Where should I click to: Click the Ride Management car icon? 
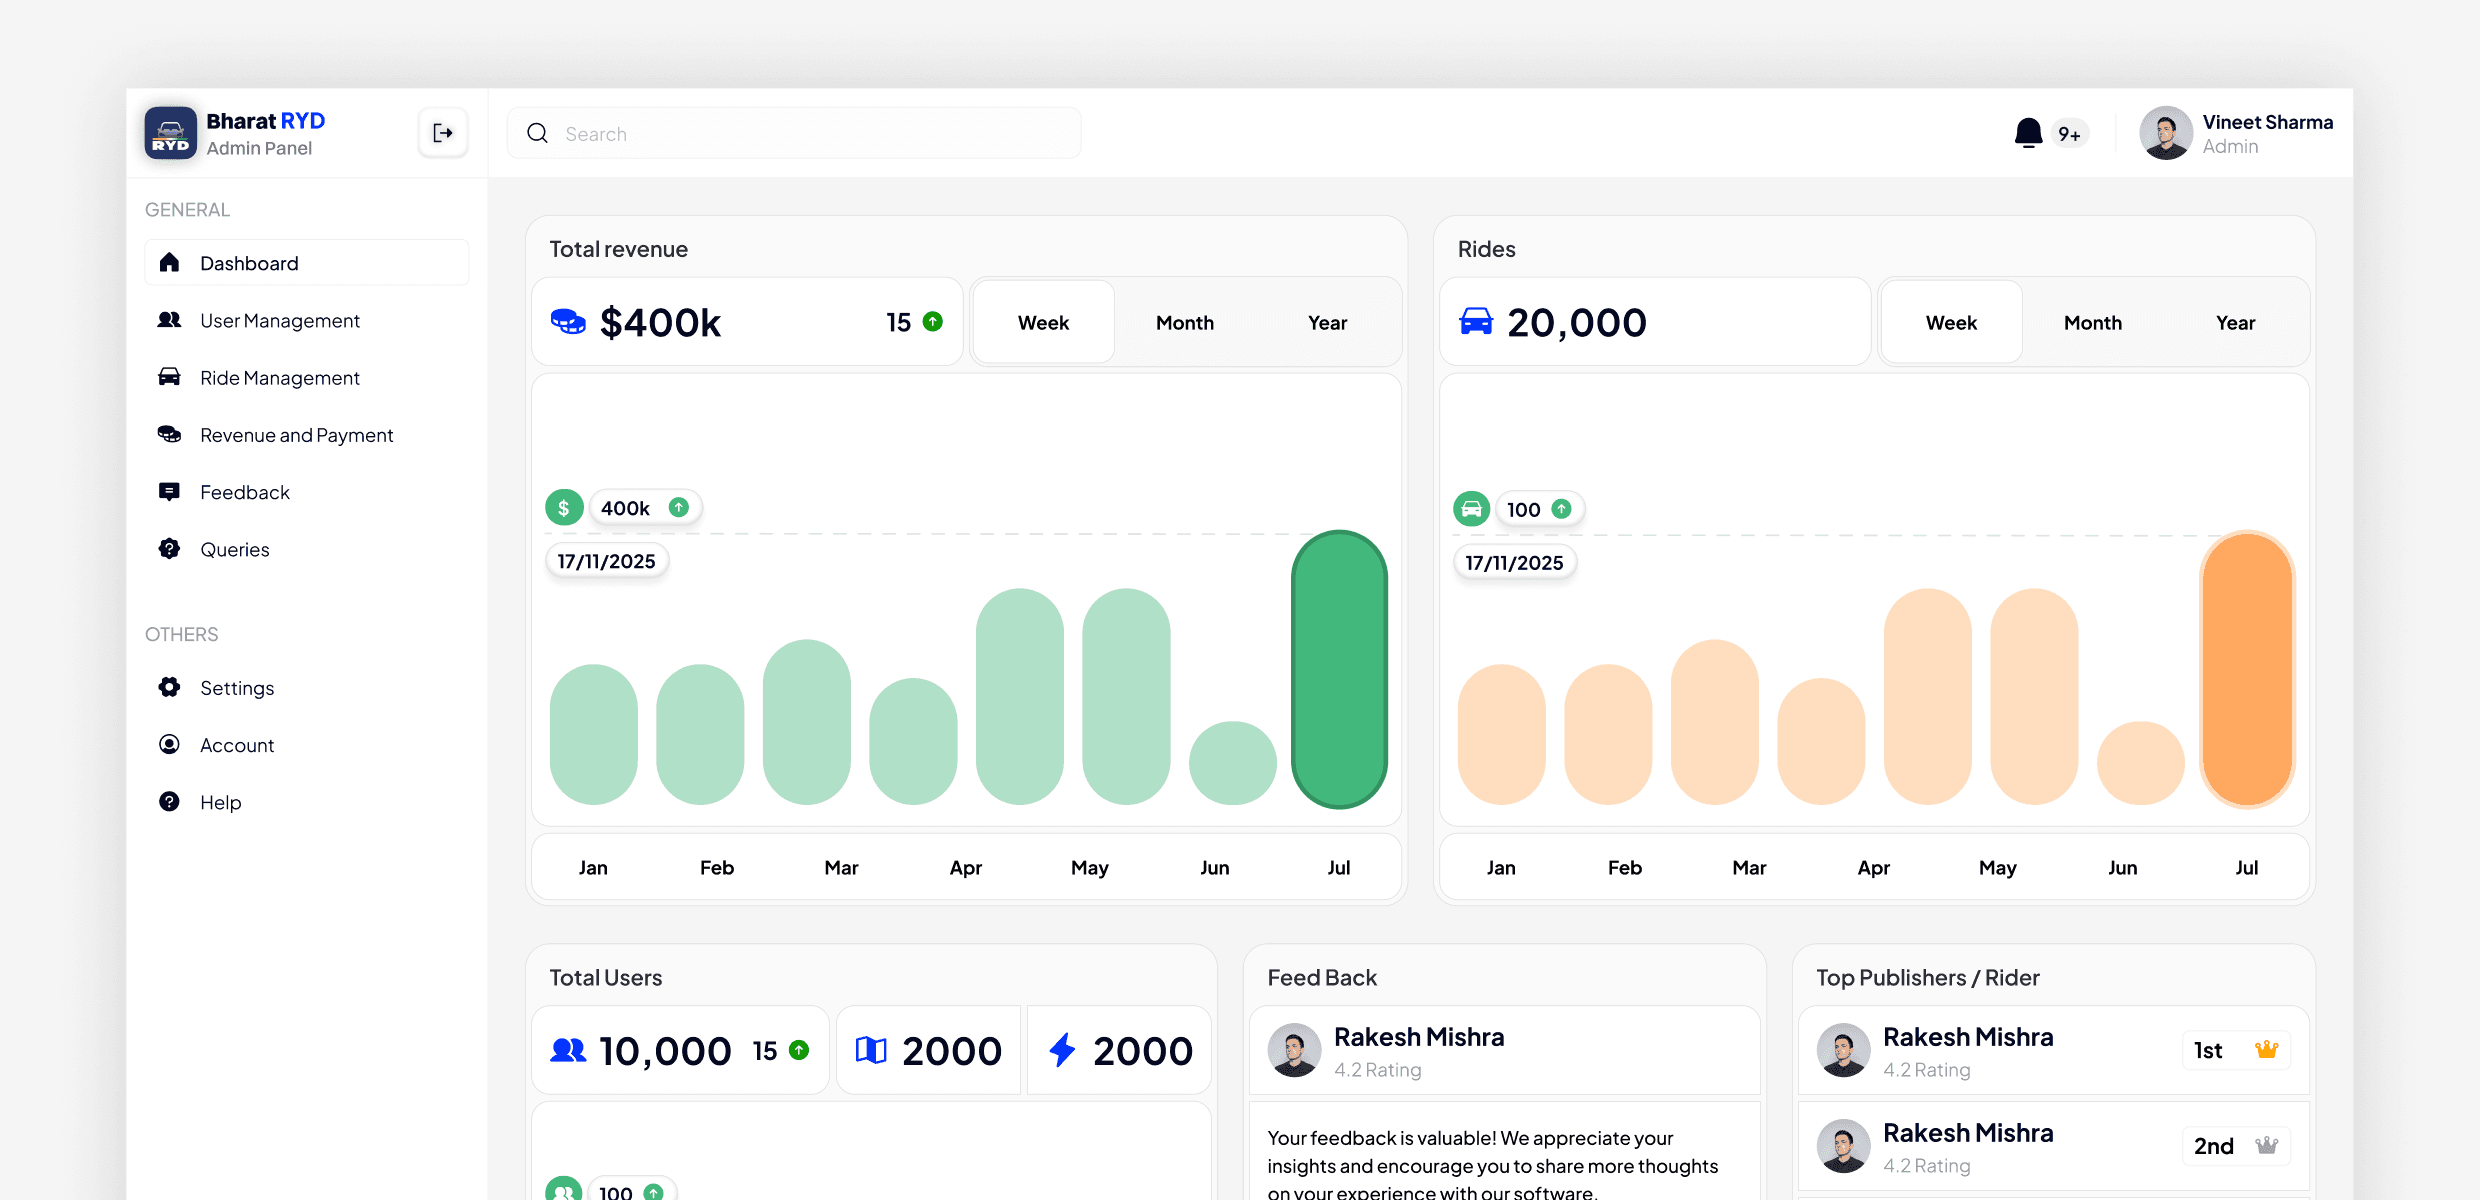tap(169, 377)
